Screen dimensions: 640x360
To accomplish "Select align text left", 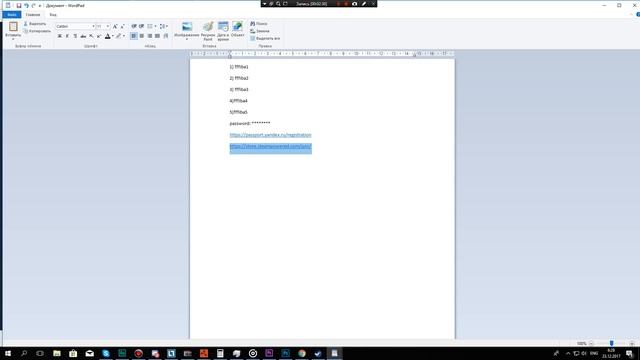I will 134,36.
